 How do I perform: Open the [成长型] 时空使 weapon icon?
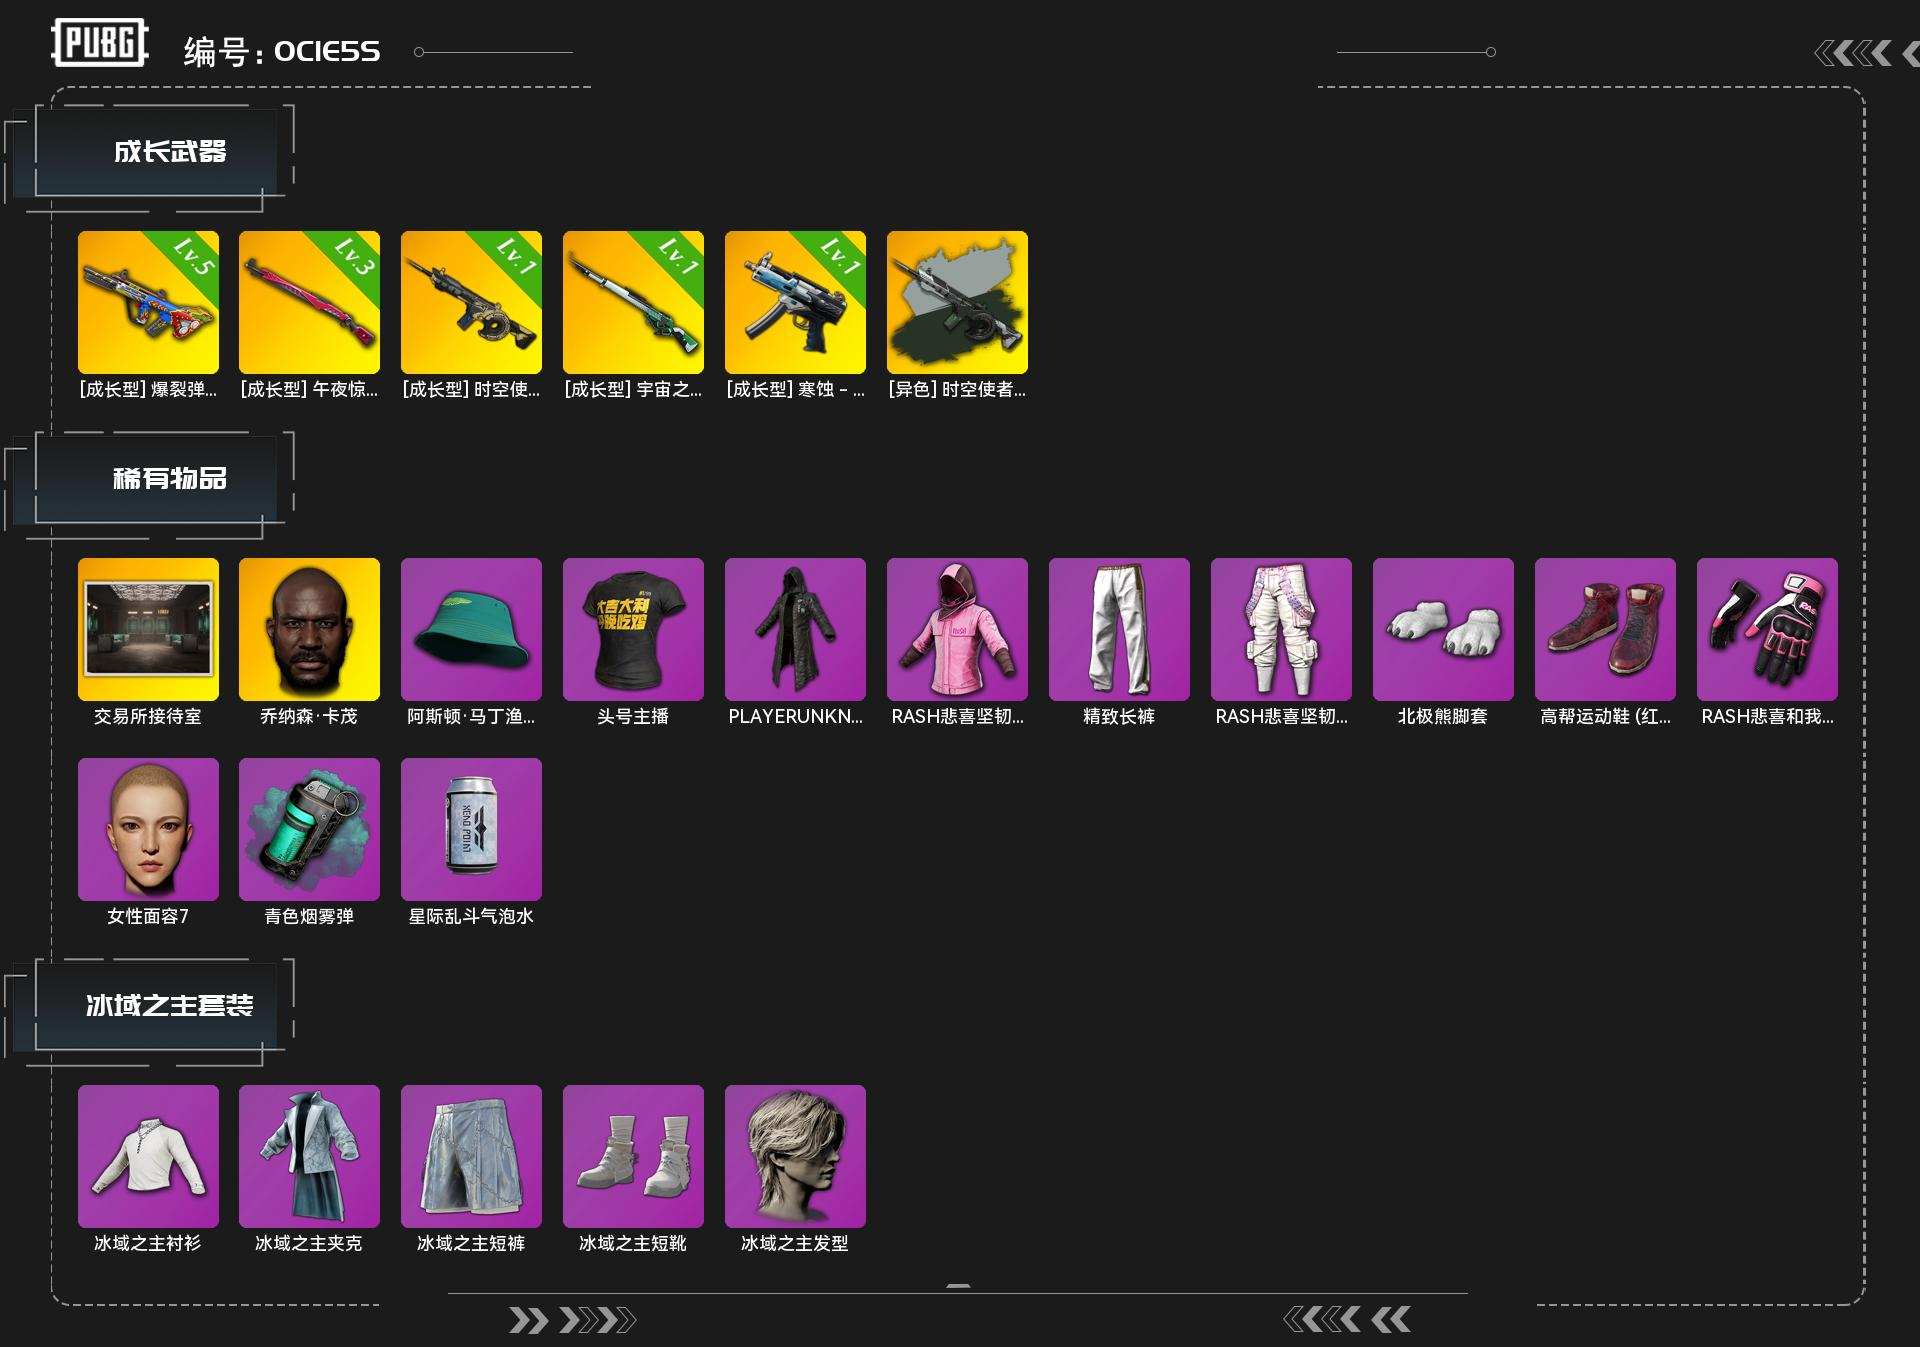pyautogui.click(x=471, y=302)
